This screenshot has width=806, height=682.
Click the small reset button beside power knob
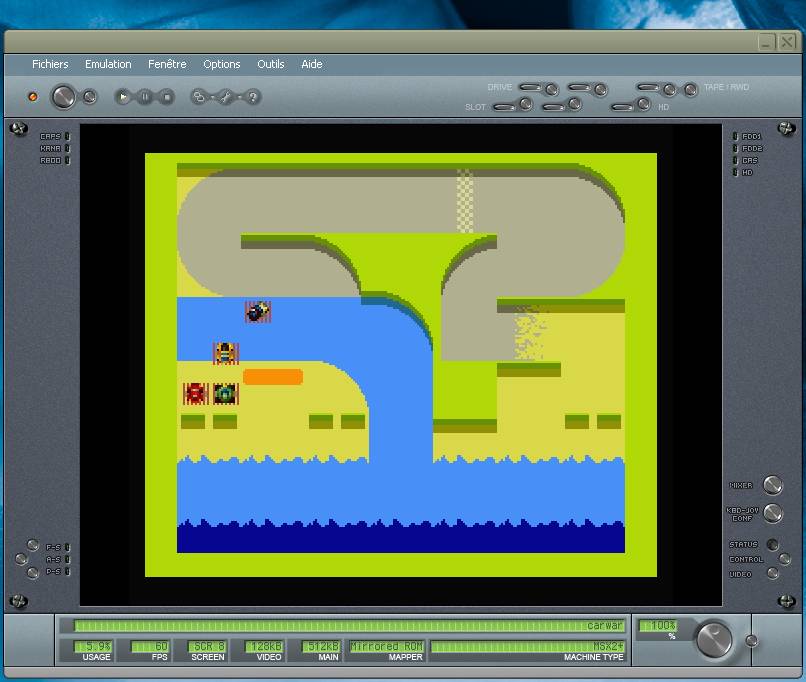point(90,97)
